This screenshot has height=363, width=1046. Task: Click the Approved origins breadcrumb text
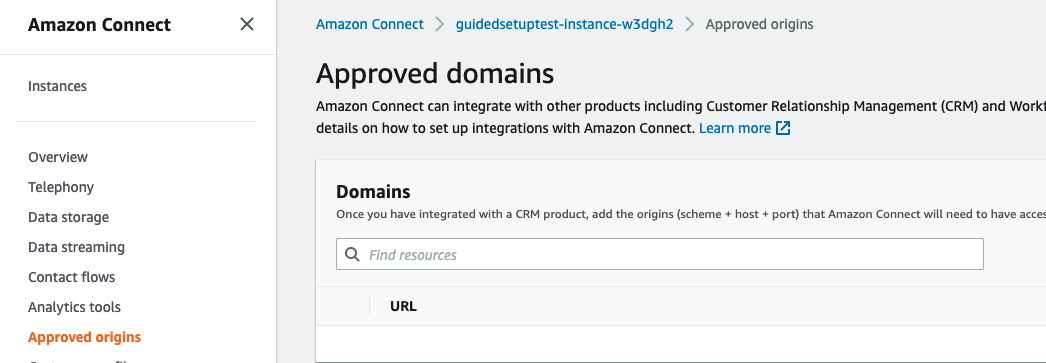pyautogui.click(x=760, y=25)
